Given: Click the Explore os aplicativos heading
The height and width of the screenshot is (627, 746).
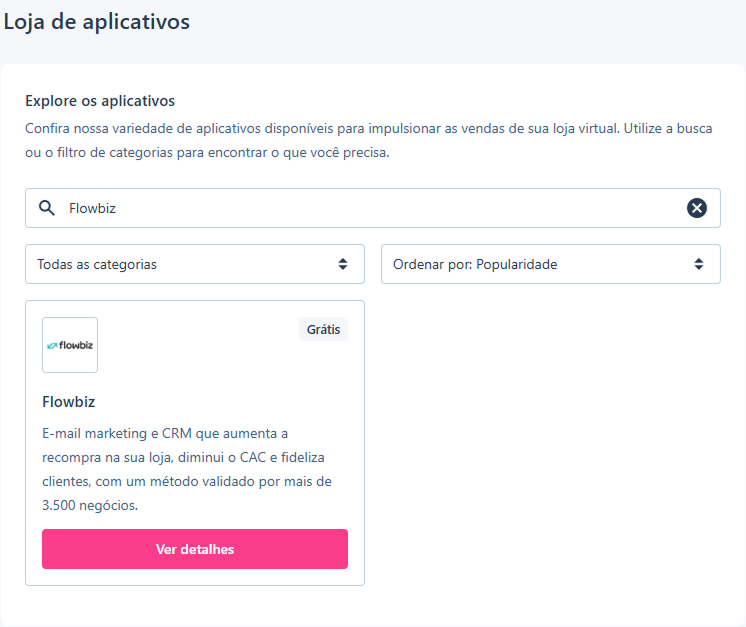Looking at the screenshot, I should [100, 101].
